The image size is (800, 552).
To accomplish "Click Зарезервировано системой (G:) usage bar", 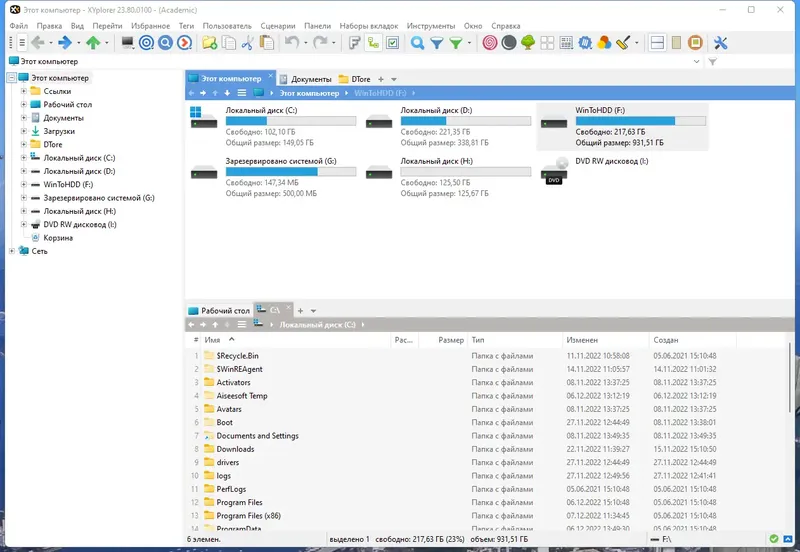I will pyautogui.click(x=291, y=172).
